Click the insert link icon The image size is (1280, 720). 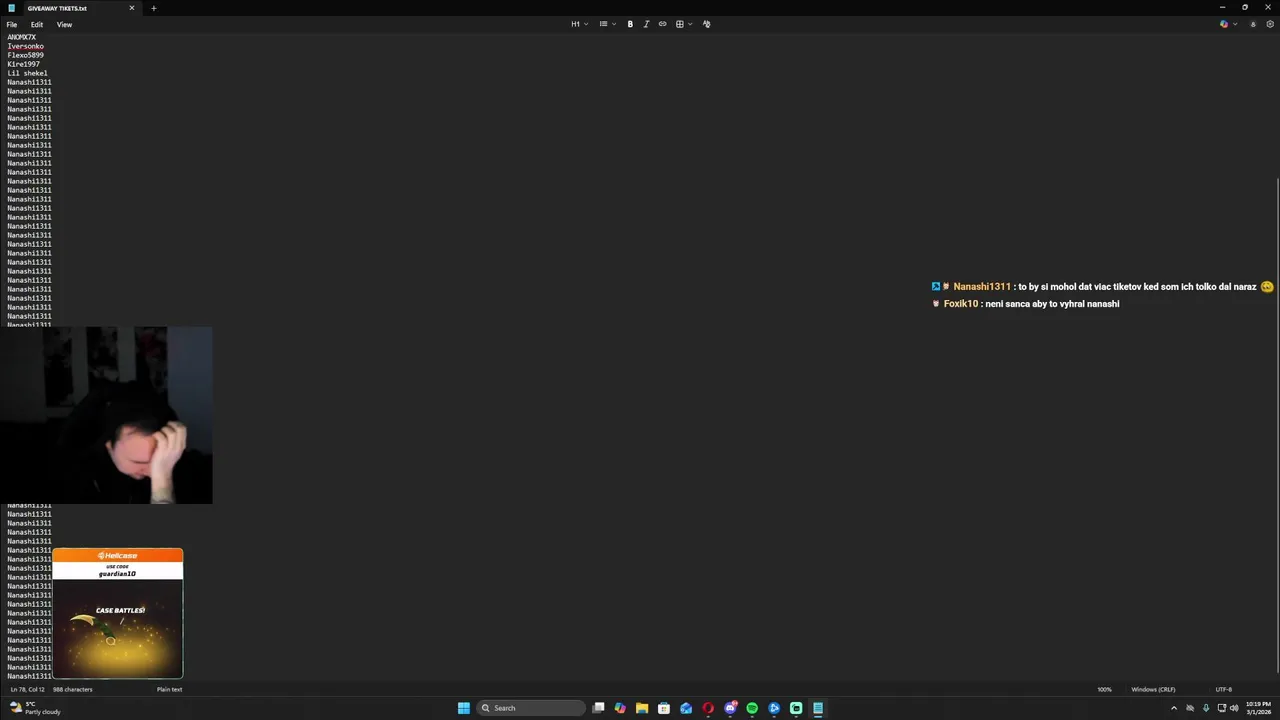click(x=662, y=24)
